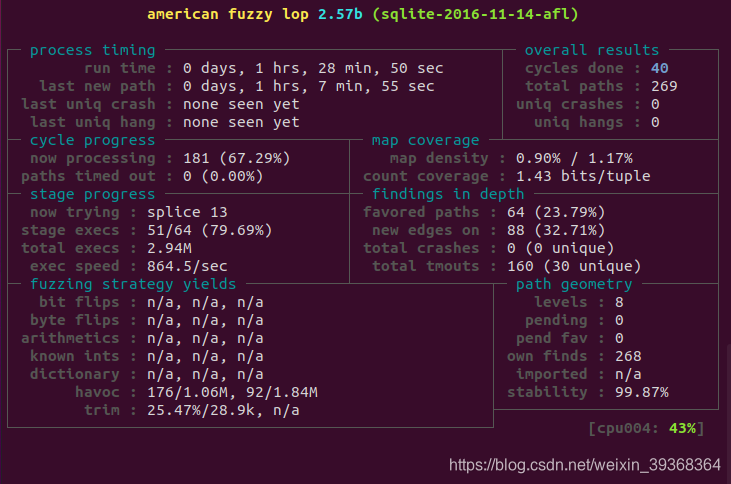
Task: Select trim value '25.47%/28.9k, n/a'
Action: pyautogui.click(x=223, y=410)
